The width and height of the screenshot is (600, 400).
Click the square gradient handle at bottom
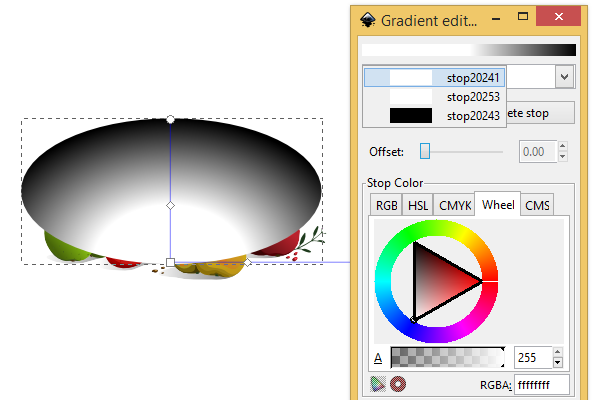click(170, 263)
